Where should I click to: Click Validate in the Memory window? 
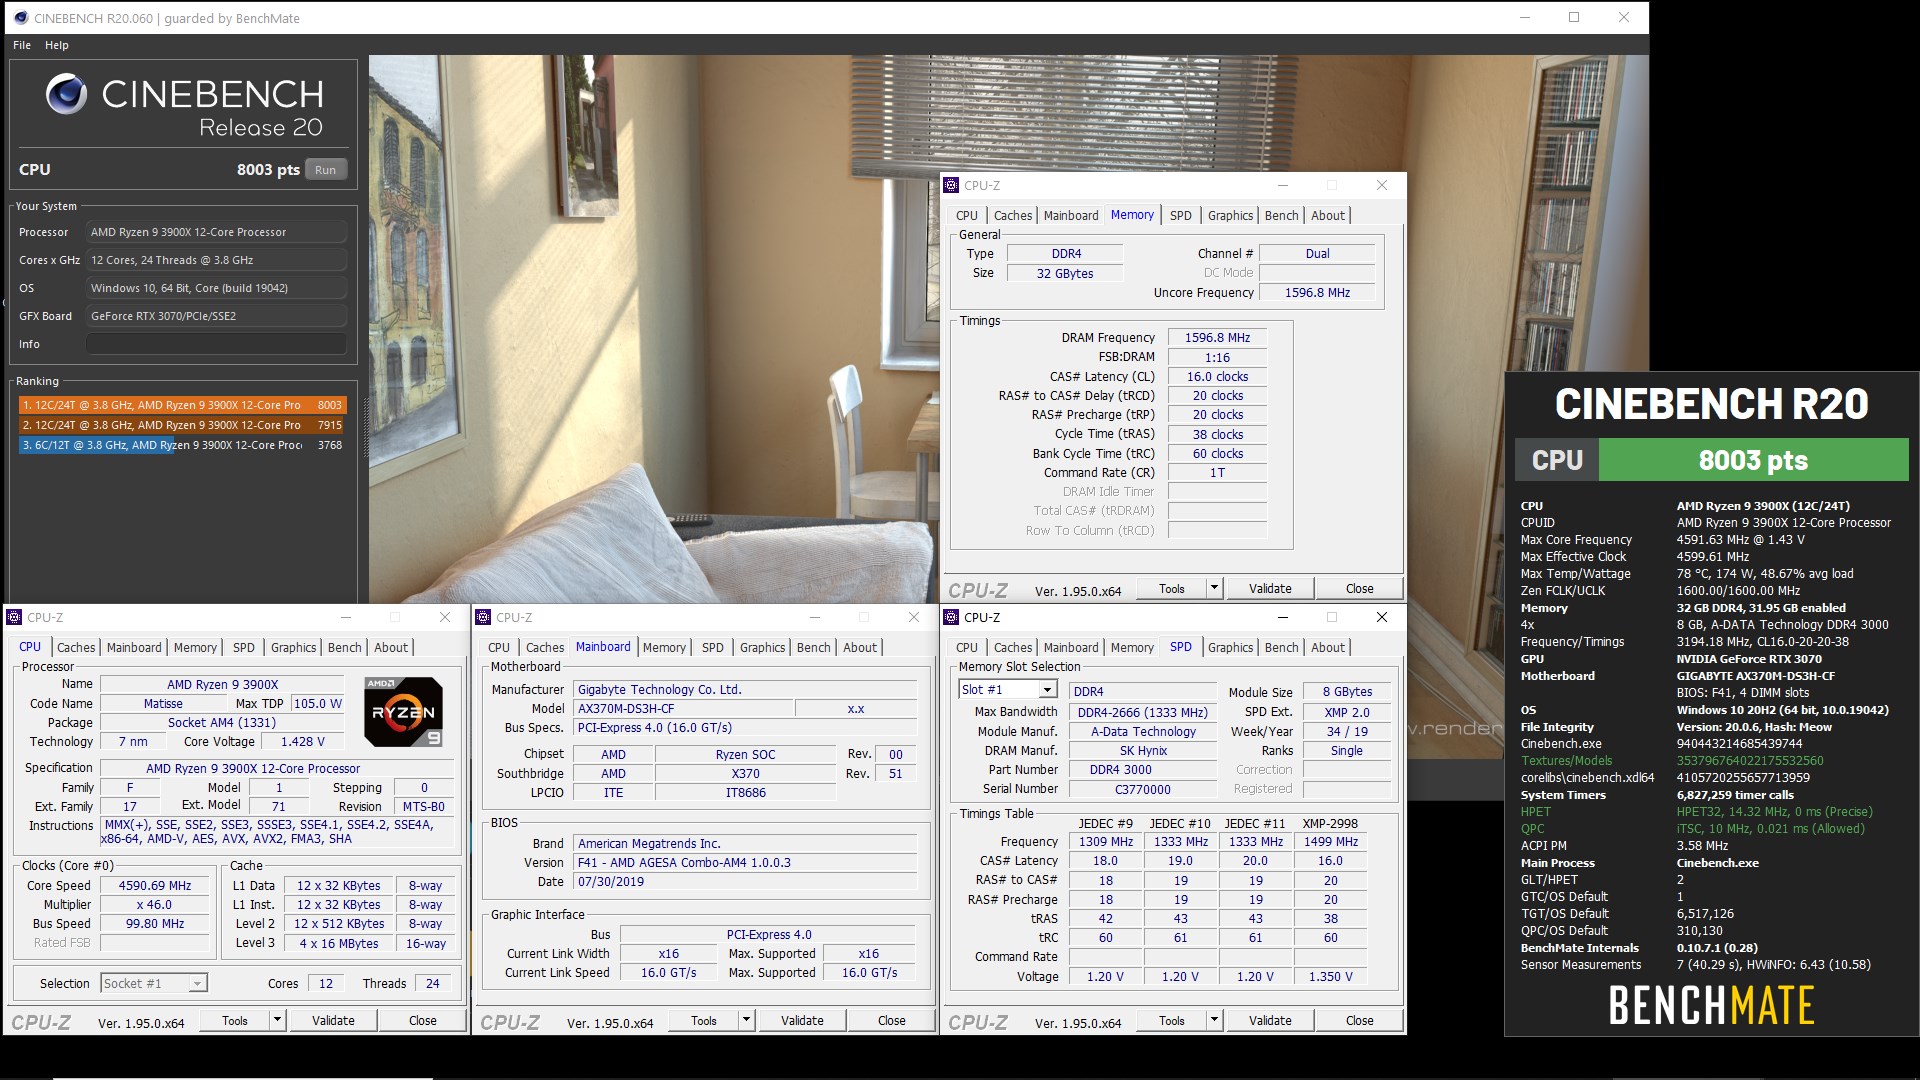1270,588
